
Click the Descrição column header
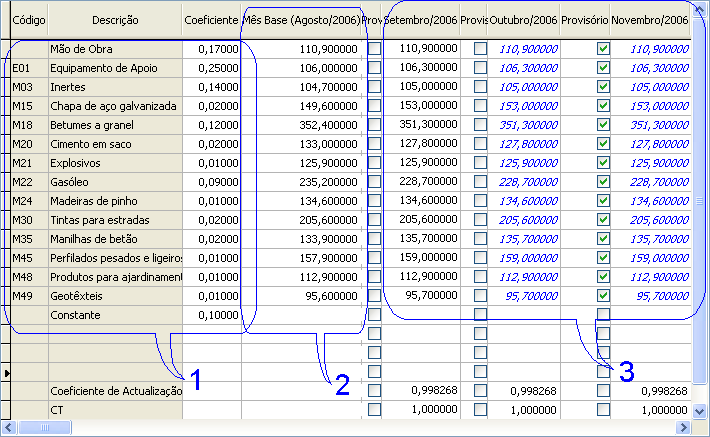115,20
